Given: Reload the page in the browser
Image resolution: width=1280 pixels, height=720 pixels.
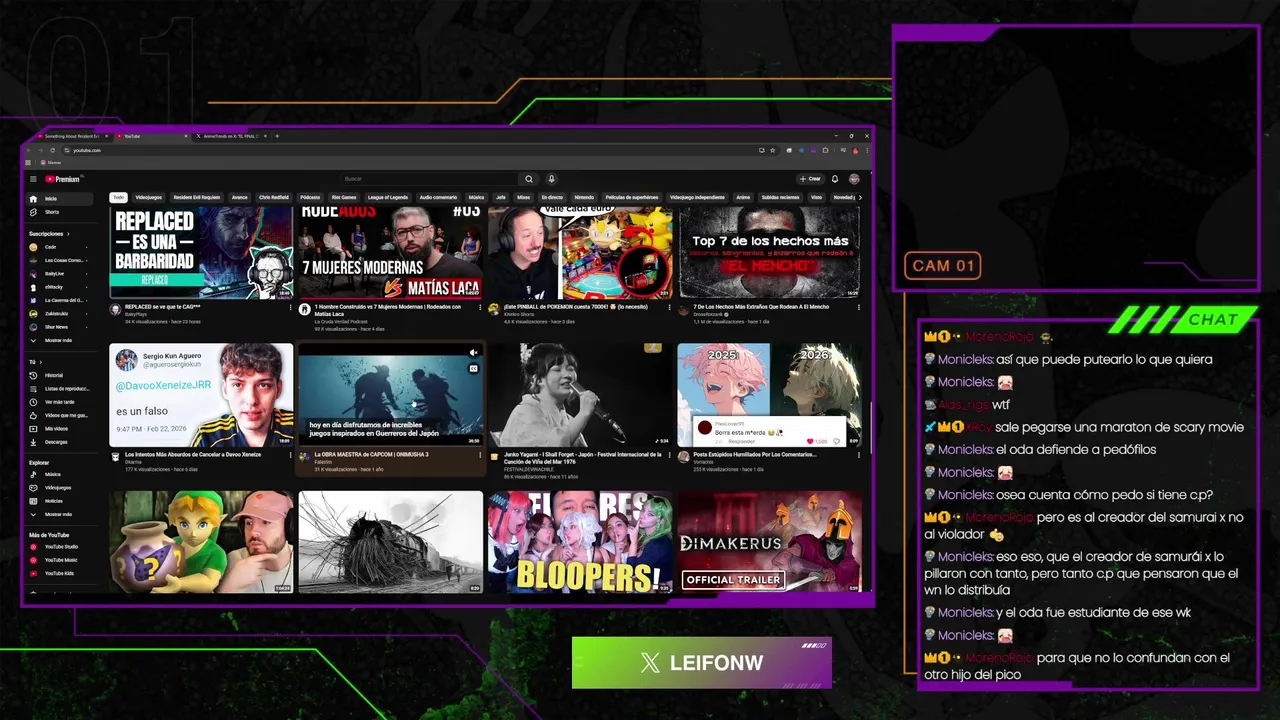Looking at the screenshot, I should [53, 150].
